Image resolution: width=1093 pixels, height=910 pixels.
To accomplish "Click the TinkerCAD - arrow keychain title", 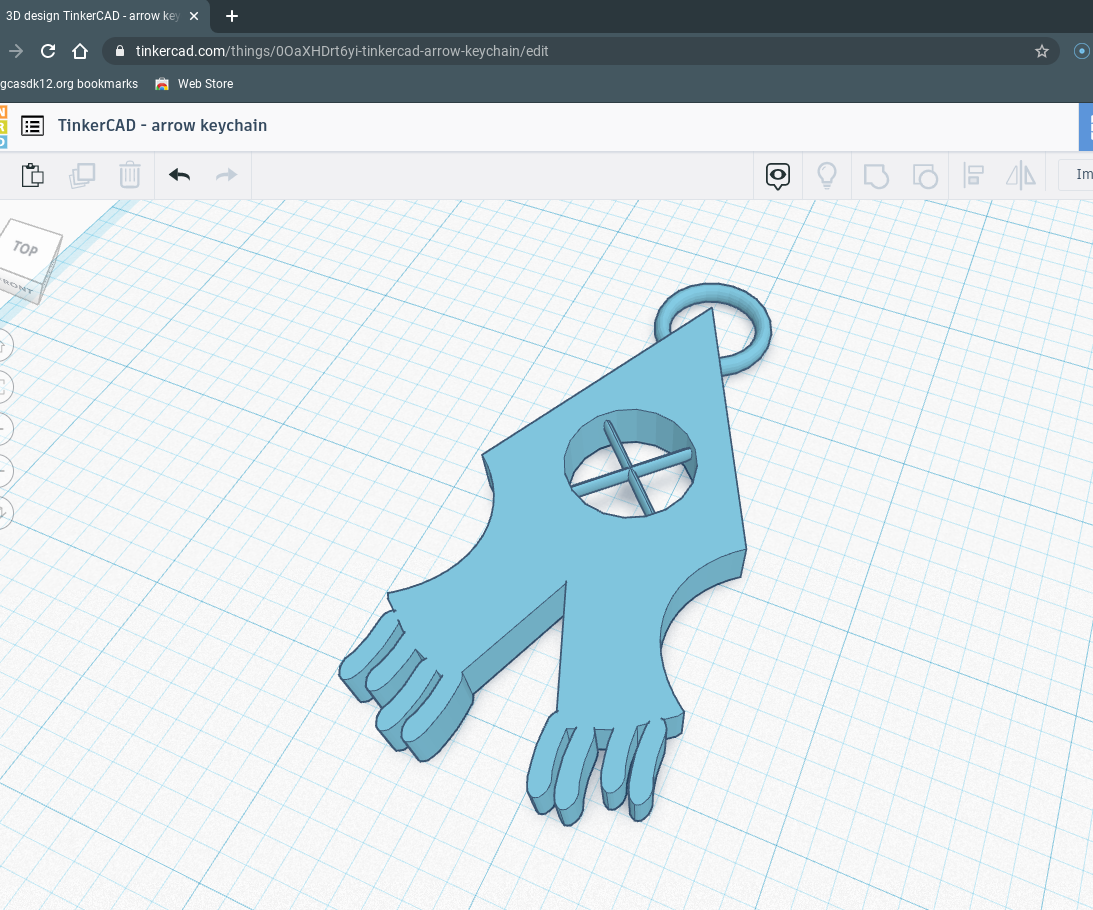I will click(162, 125).
